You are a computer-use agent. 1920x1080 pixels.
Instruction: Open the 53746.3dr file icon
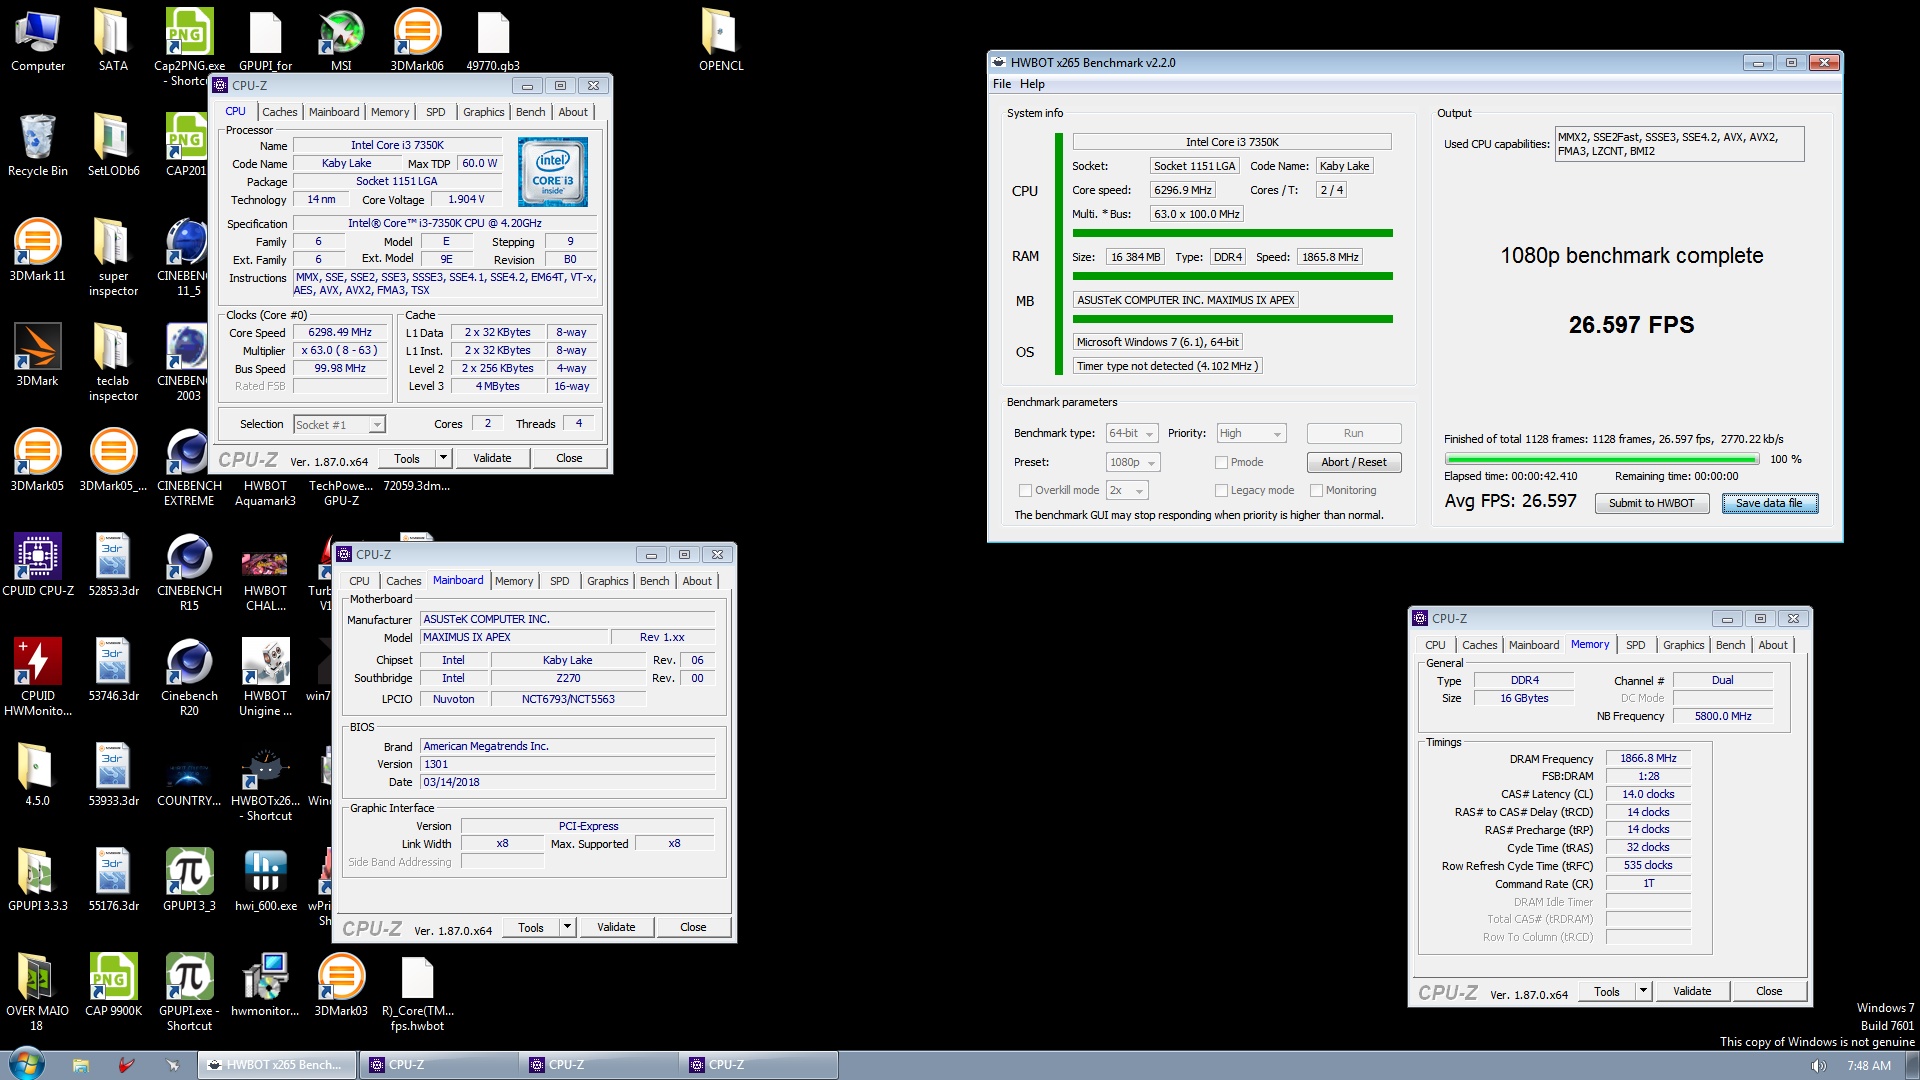pyautogui.click(x=113, y=671)
